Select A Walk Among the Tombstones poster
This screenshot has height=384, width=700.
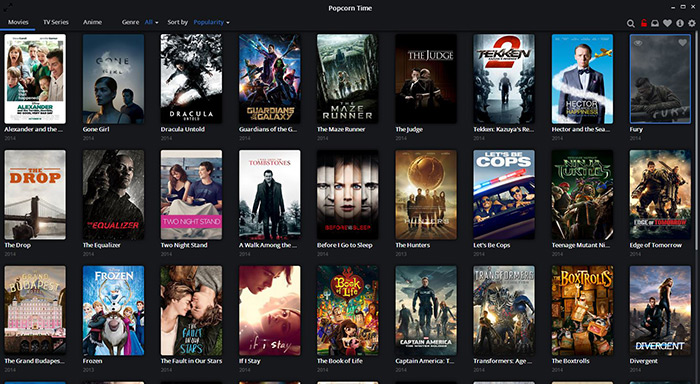(270, 195)
